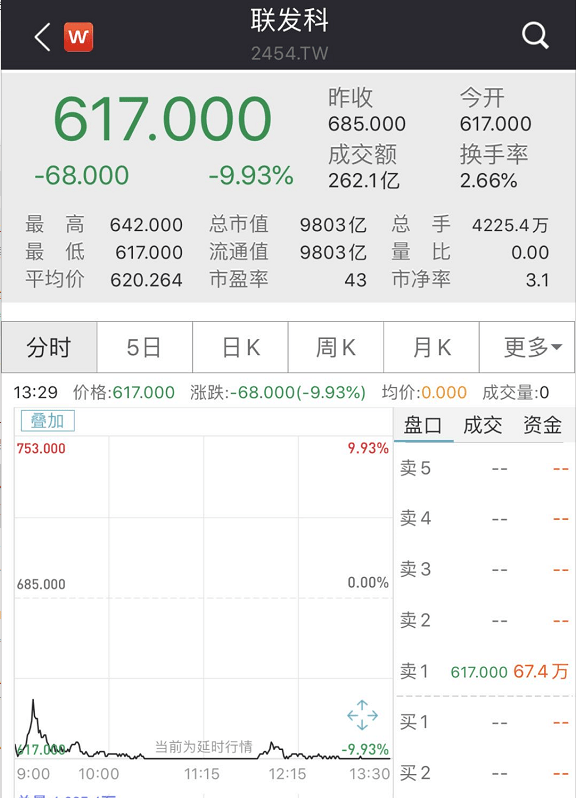Switch to the 月K tab

tap(431, 347)
